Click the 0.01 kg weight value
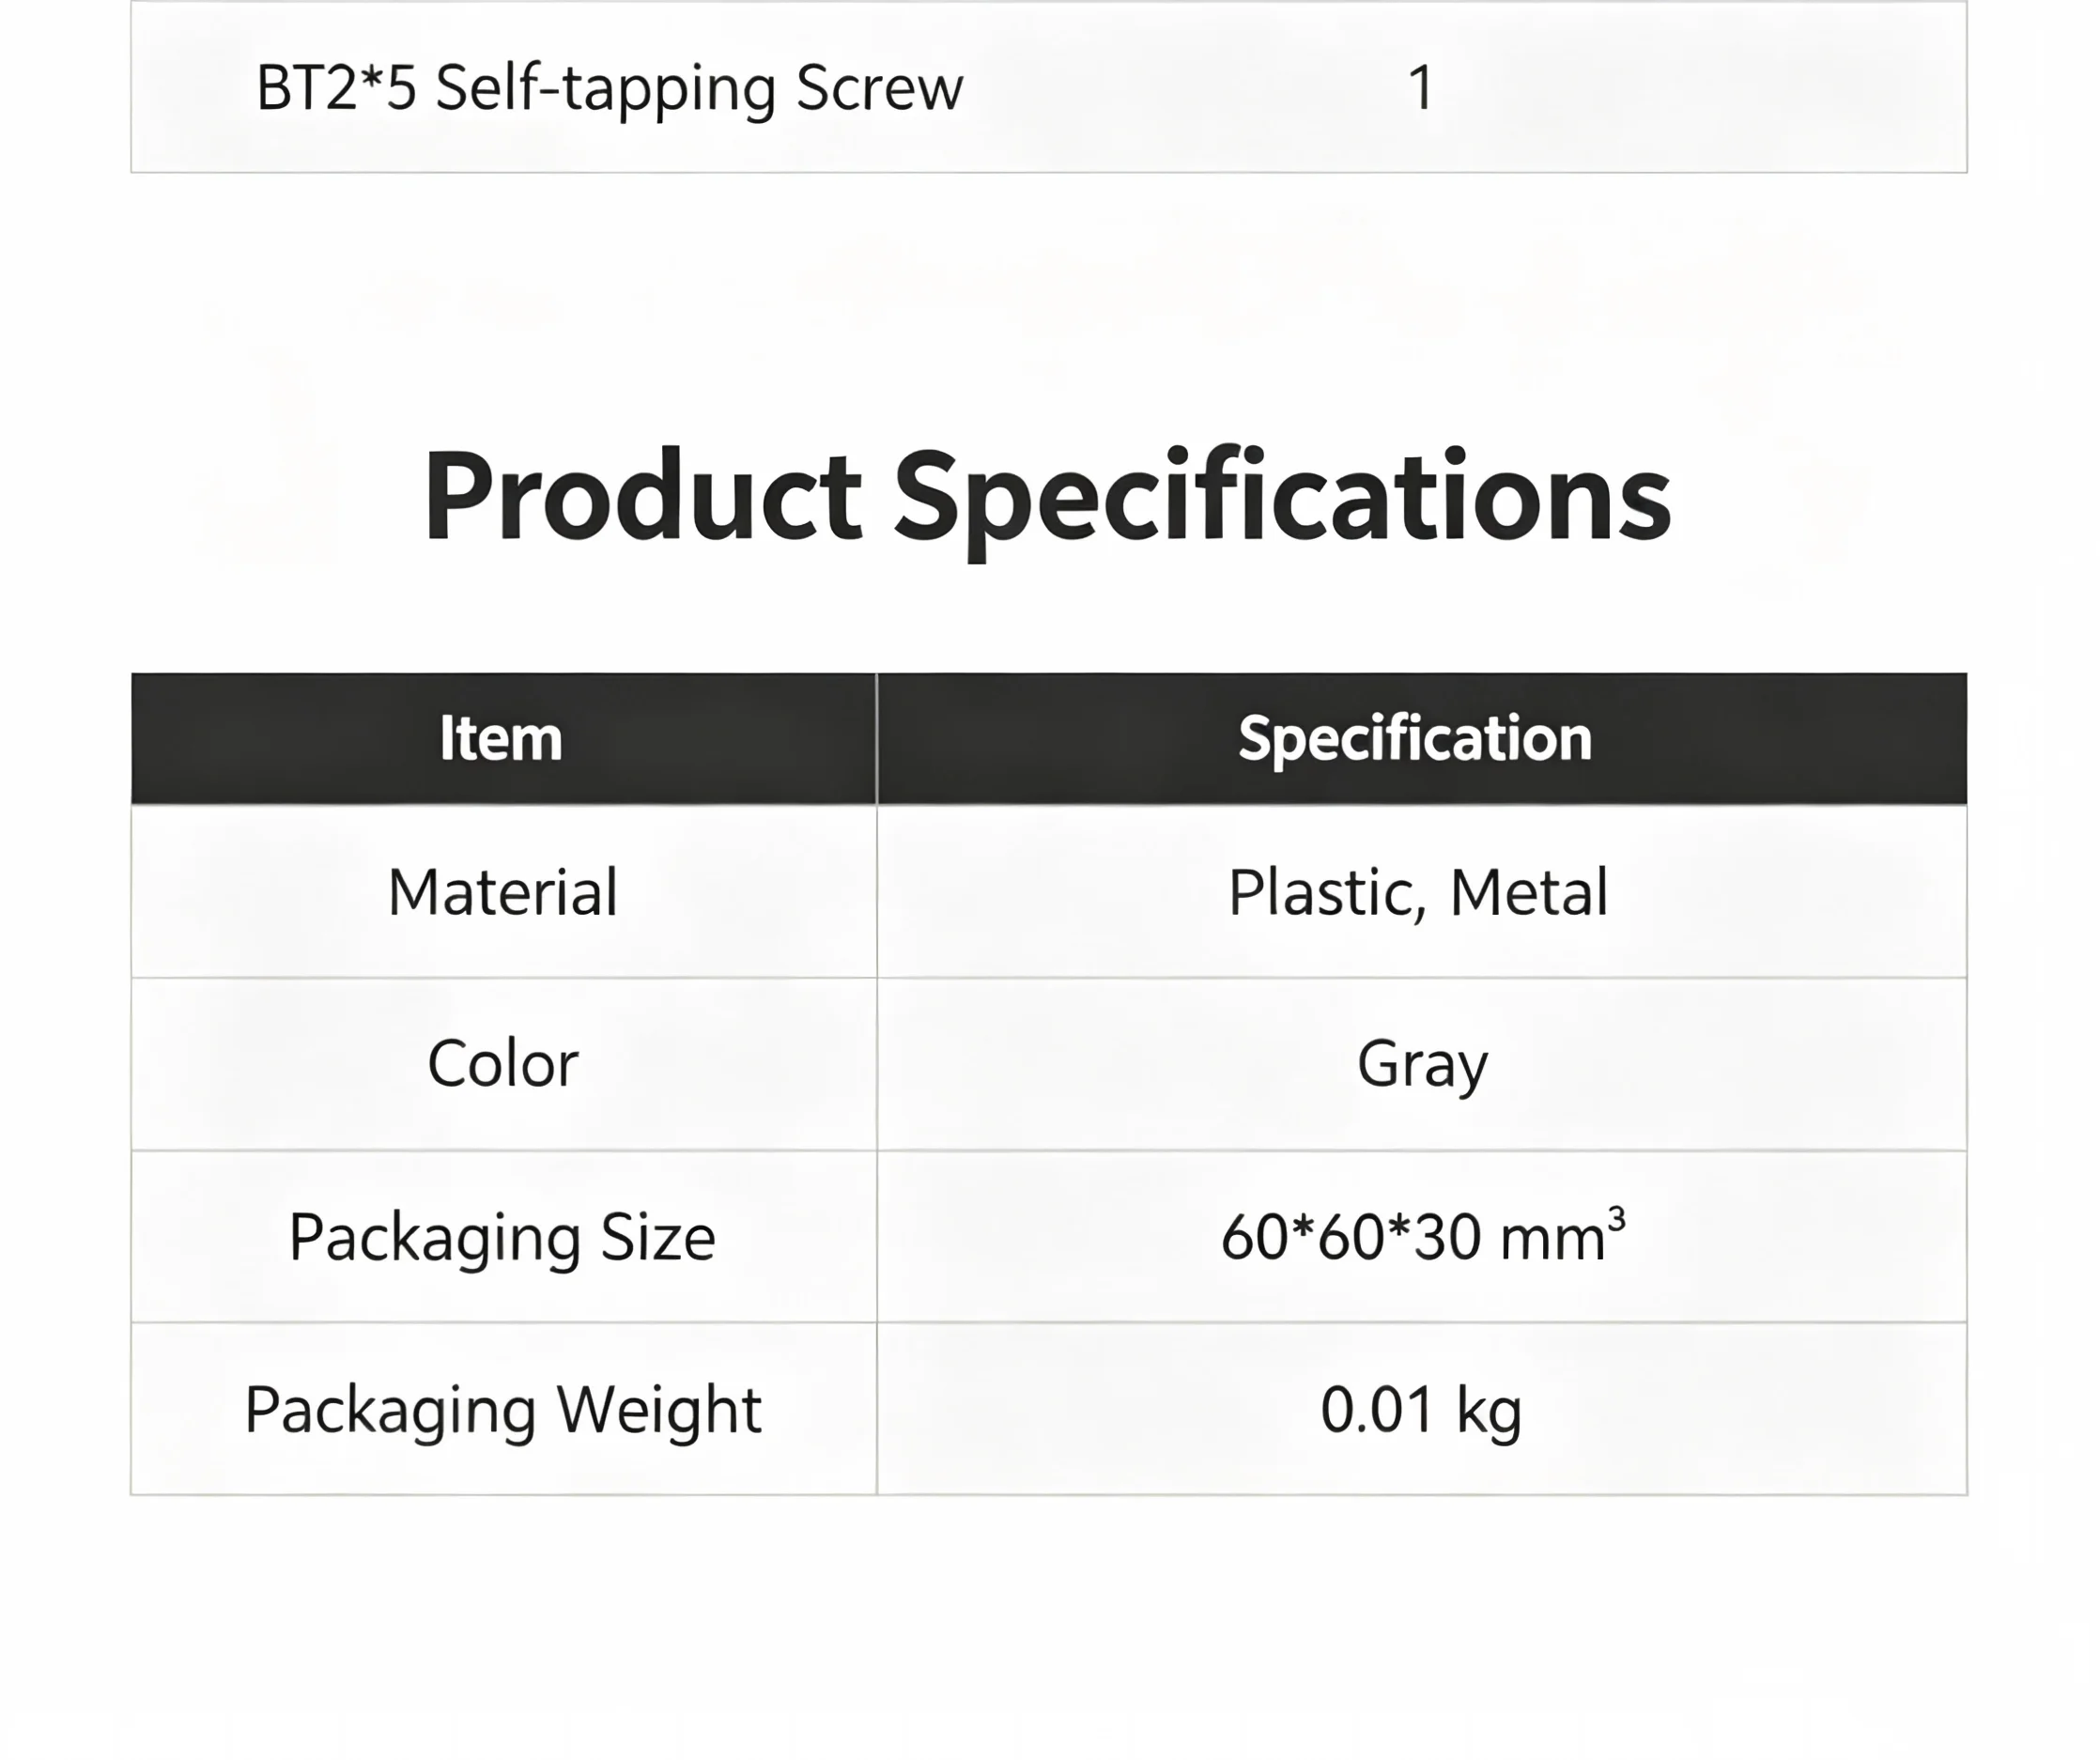 (1421, 1412)
